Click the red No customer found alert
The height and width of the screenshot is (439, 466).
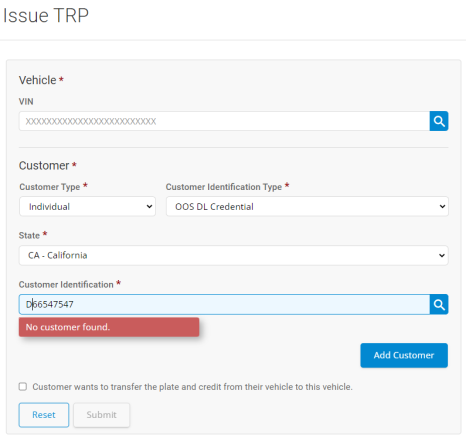pos(109,327)
